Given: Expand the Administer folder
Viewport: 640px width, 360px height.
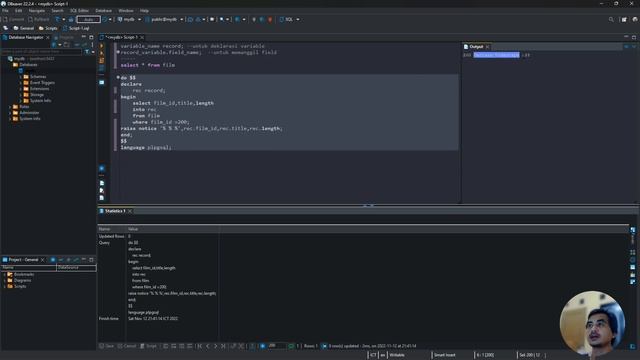Looking at the screenshot, I should coord(10,113).
